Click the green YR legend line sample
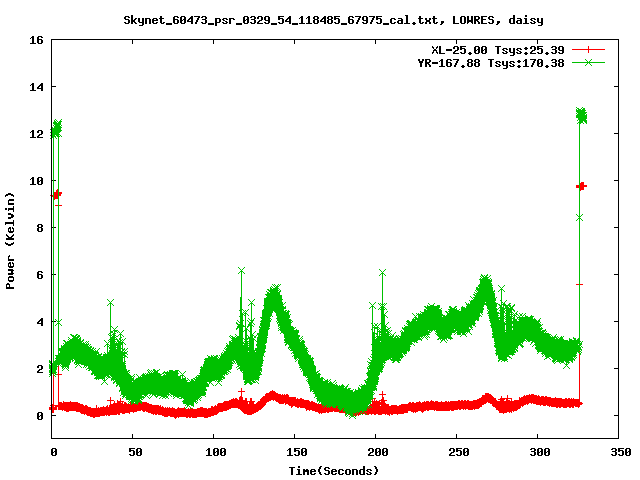Screen dimensions: 640x480 tap(588, 62)
